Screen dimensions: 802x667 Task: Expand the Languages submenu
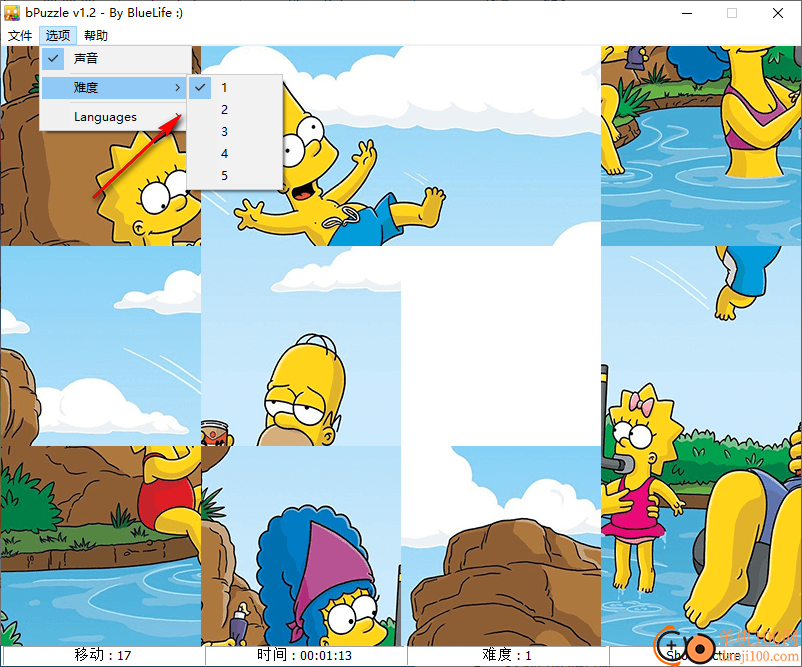[x=116, y=117]
